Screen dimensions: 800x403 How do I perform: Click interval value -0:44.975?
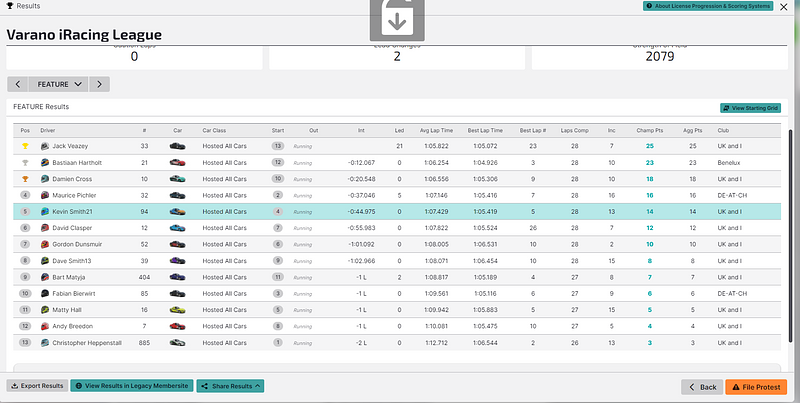pos(361,212)
